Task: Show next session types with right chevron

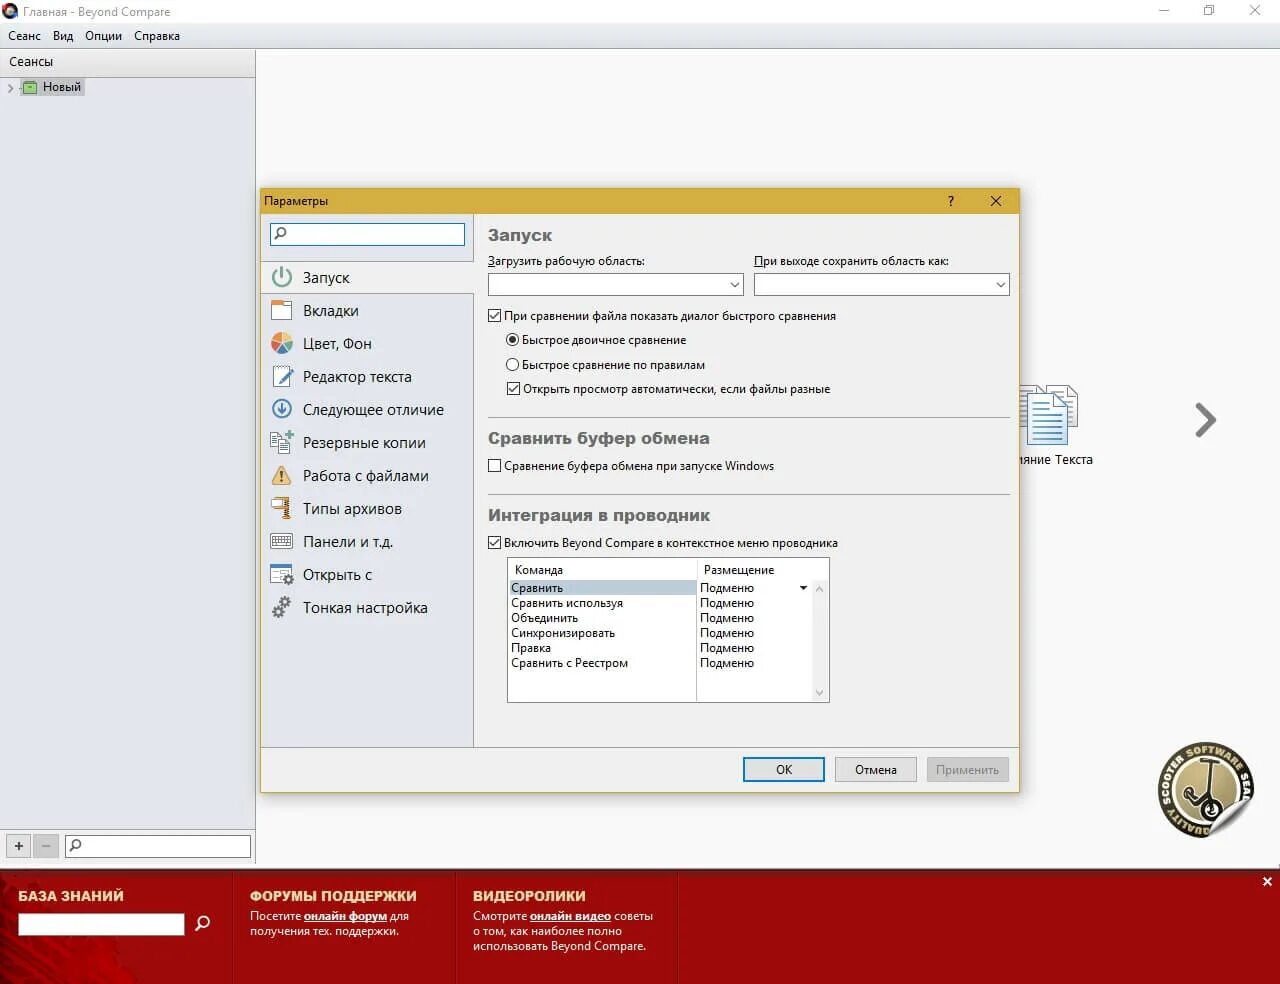Action: [x=1206, y=420]
